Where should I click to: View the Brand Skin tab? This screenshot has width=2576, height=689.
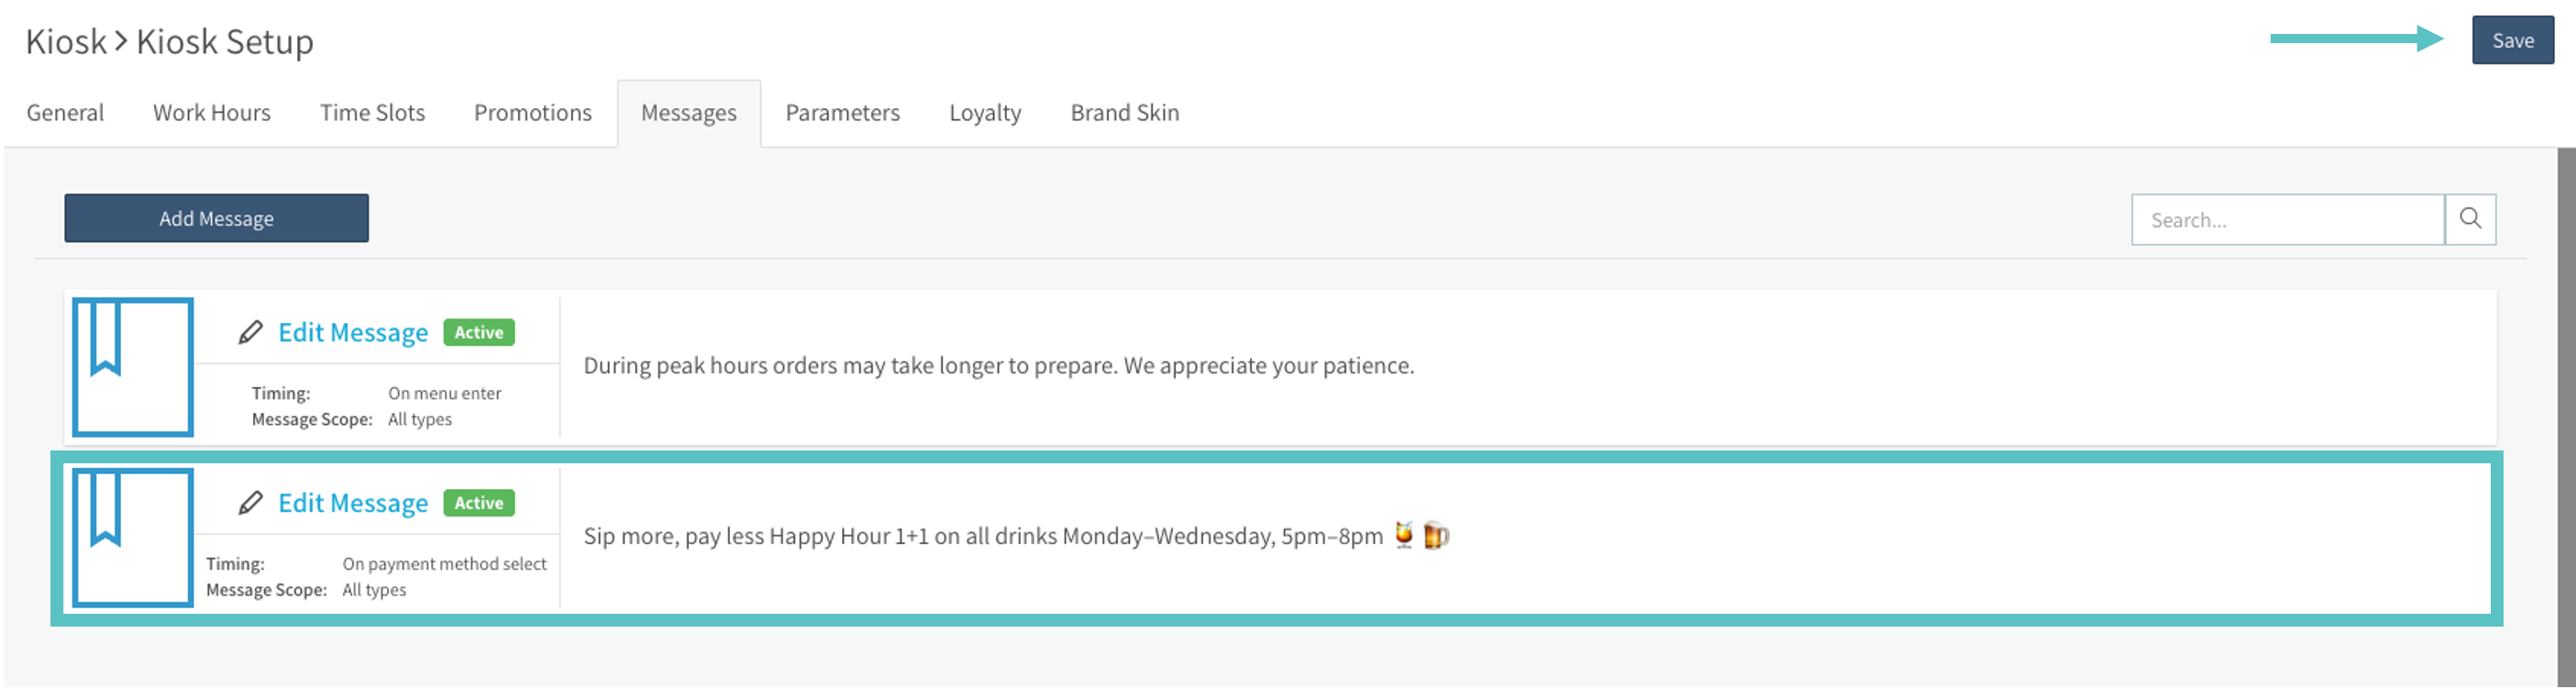point(1124,113)
